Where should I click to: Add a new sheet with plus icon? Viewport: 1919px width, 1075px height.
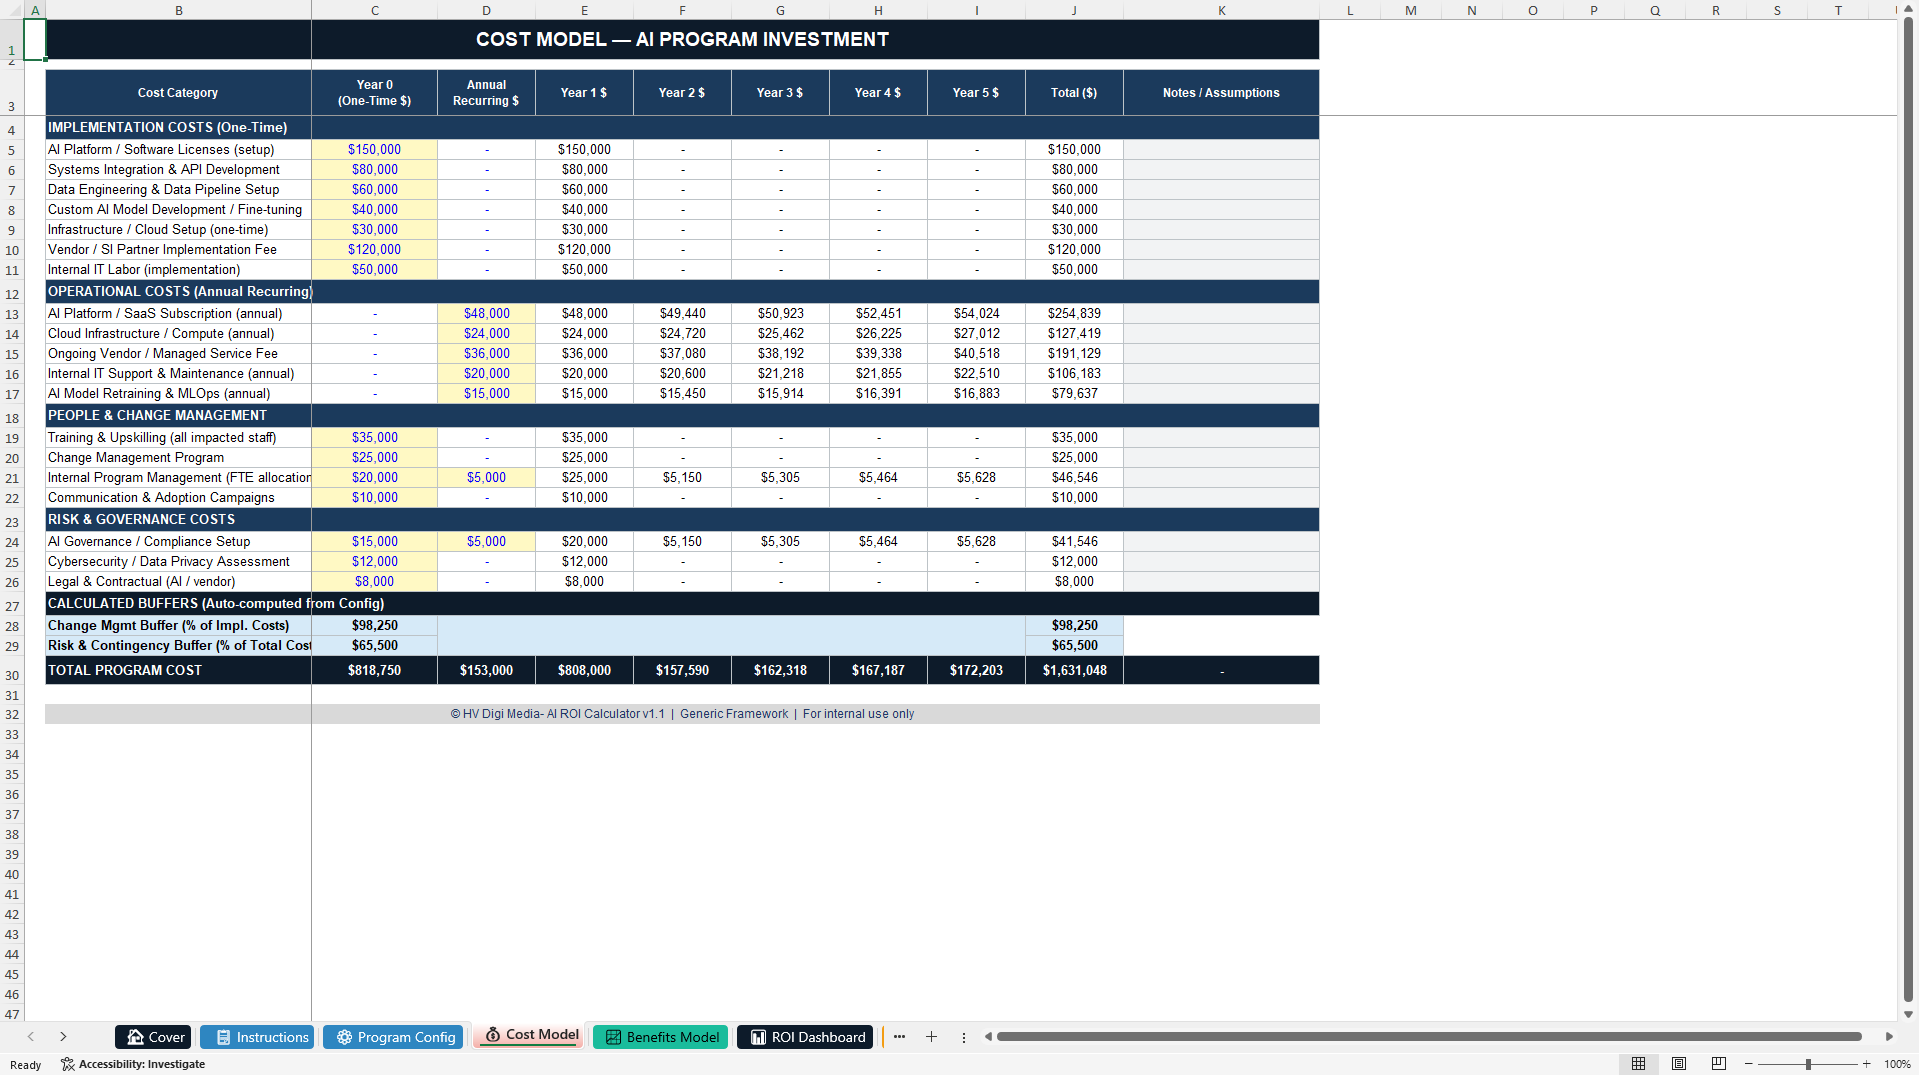click(x=931, y=1037)
